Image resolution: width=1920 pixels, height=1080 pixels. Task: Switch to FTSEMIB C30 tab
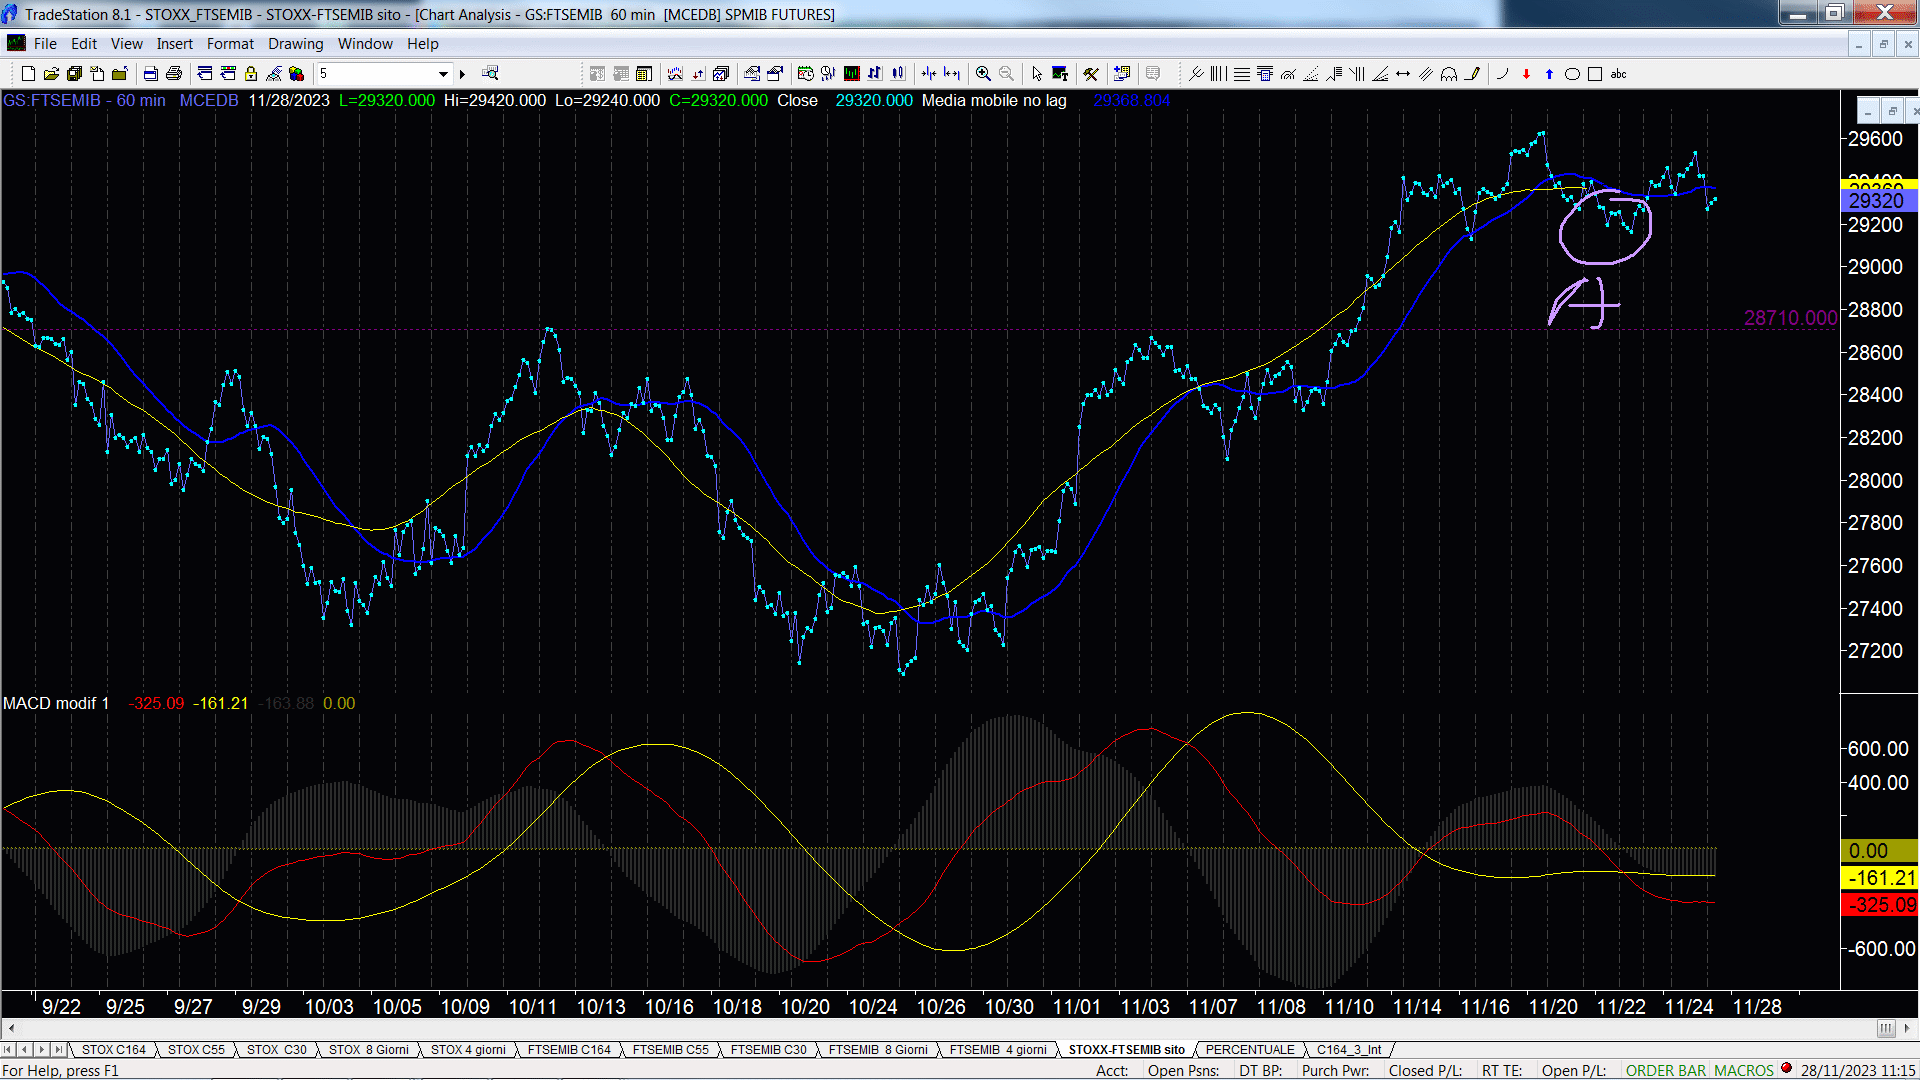point(768,1050)
